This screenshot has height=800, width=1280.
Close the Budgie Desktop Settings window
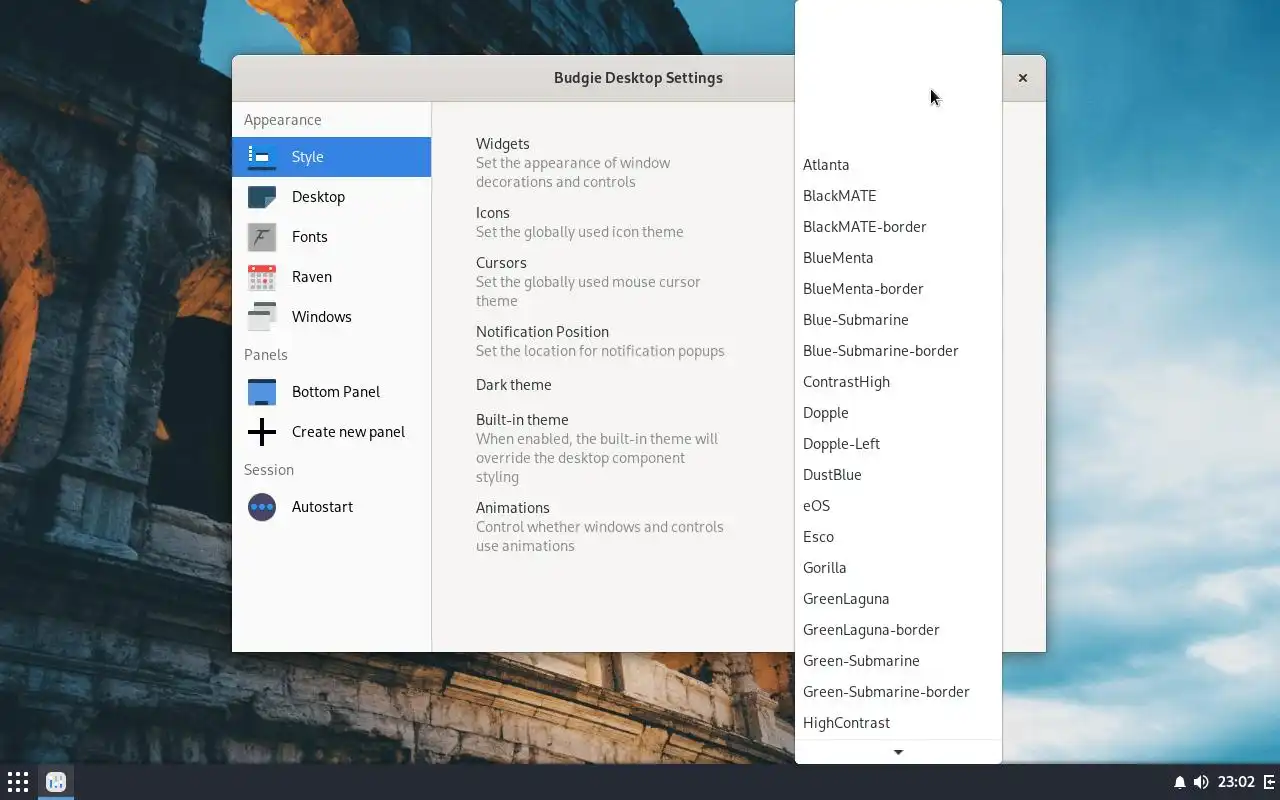pos(1022,78)
